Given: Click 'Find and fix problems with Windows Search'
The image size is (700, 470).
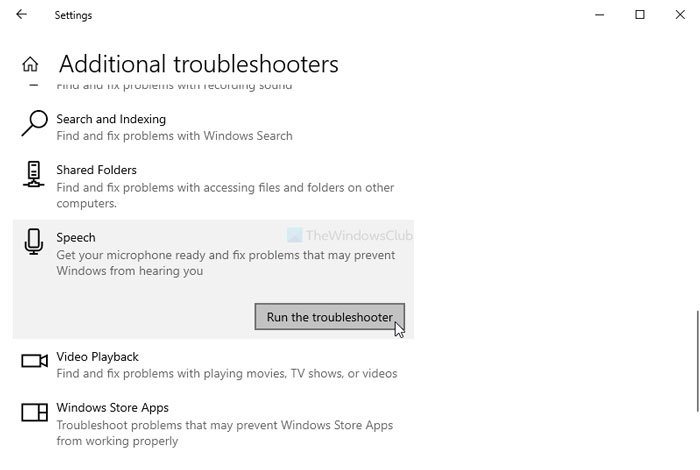Looking at the screenshot, I should [175, 136].
